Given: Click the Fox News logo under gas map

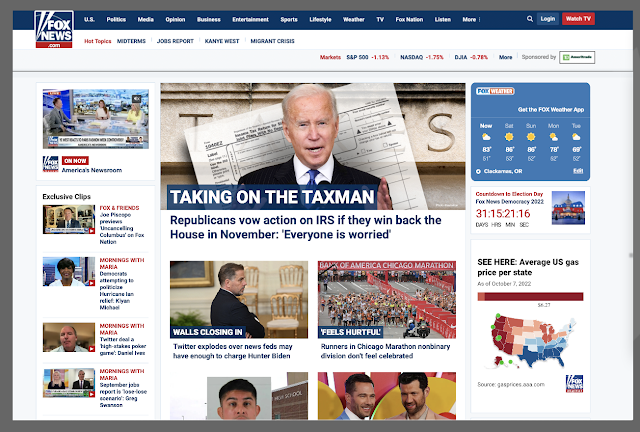Looking at the screenshot, I should (x=574, y=383).
